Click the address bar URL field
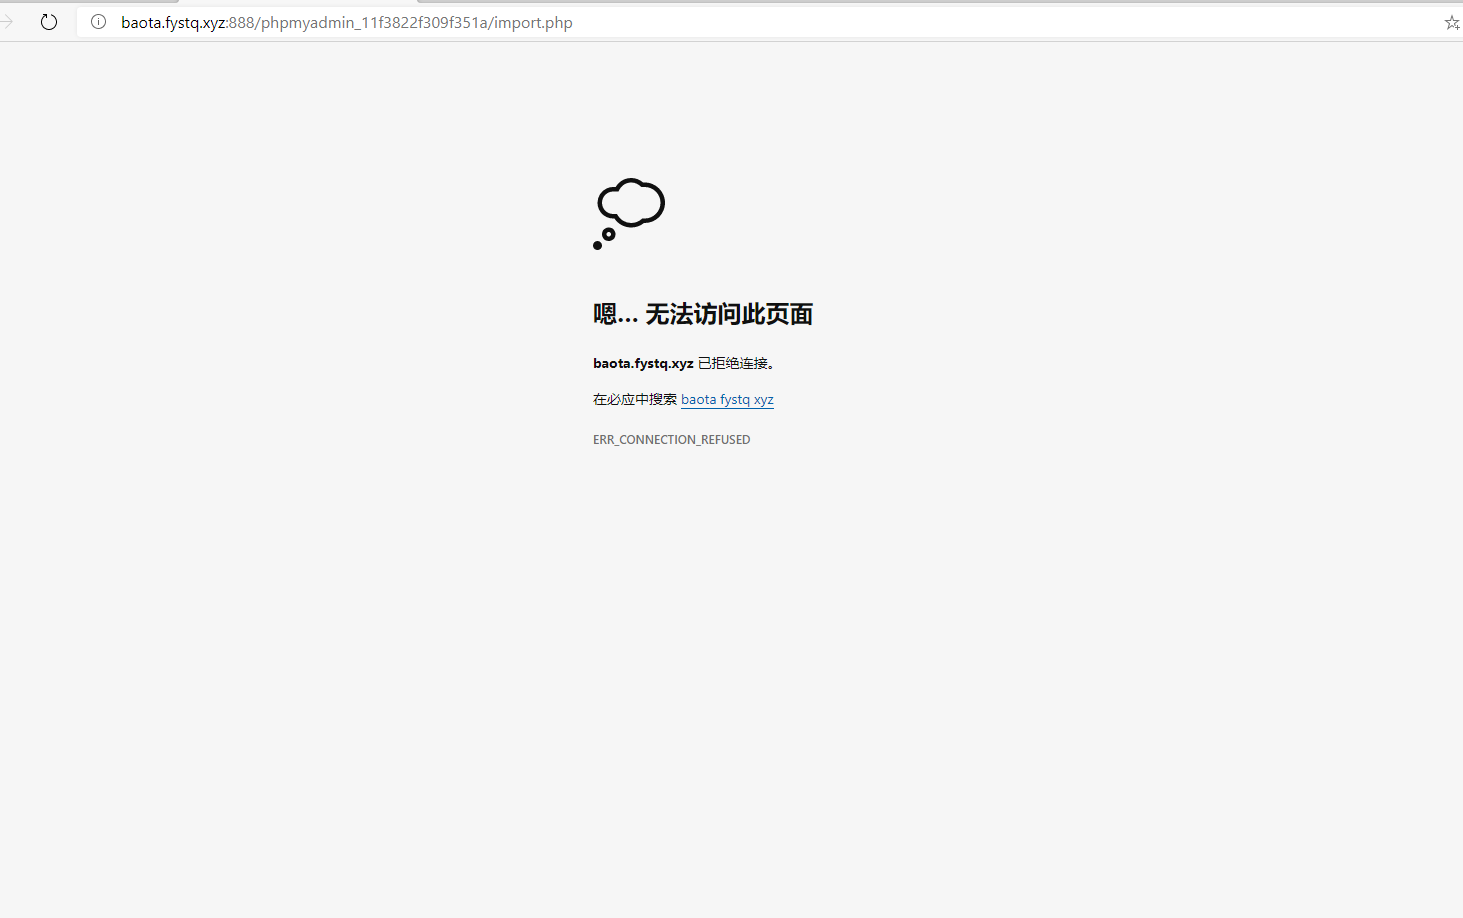The image size is (1463, 918). pyautogui.click(x=770, y=22)
